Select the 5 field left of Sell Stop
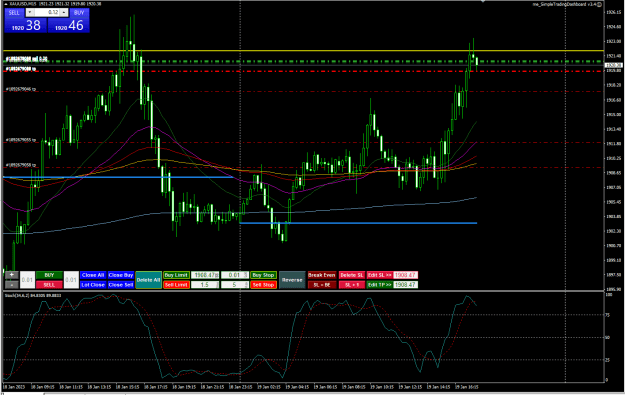 coord(235,285)
